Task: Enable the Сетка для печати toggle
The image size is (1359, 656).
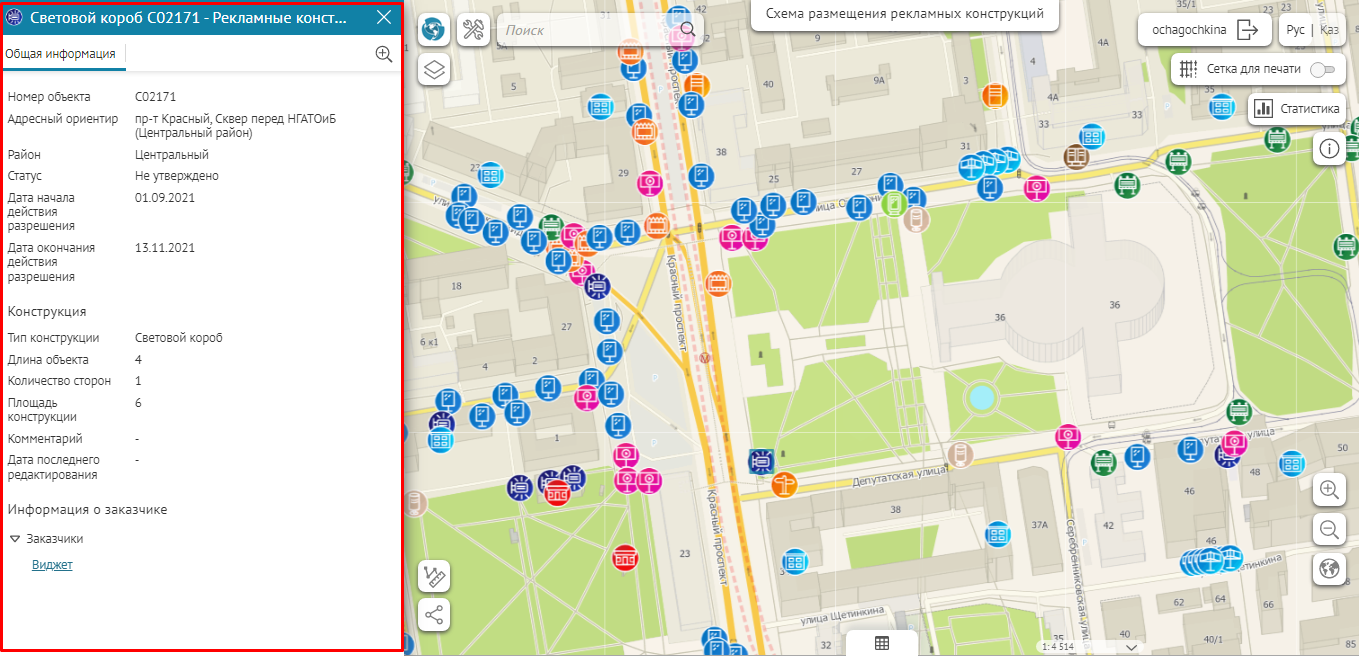Action: point(1323,69)
